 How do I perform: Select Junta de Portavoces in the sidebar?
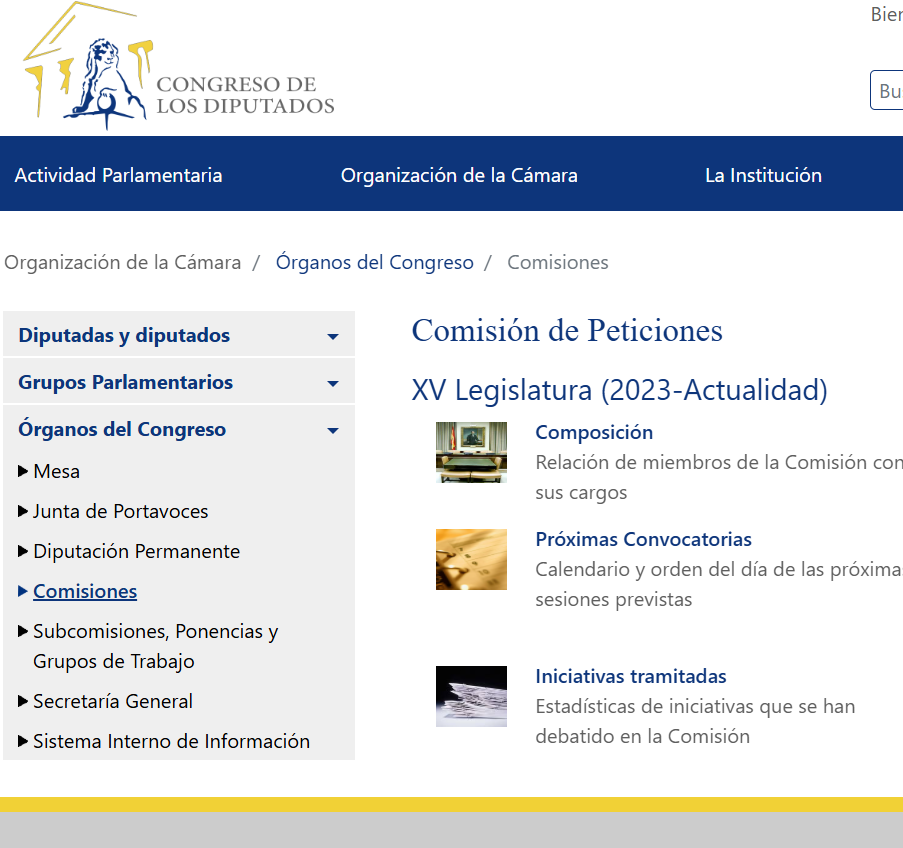(120, 510)
